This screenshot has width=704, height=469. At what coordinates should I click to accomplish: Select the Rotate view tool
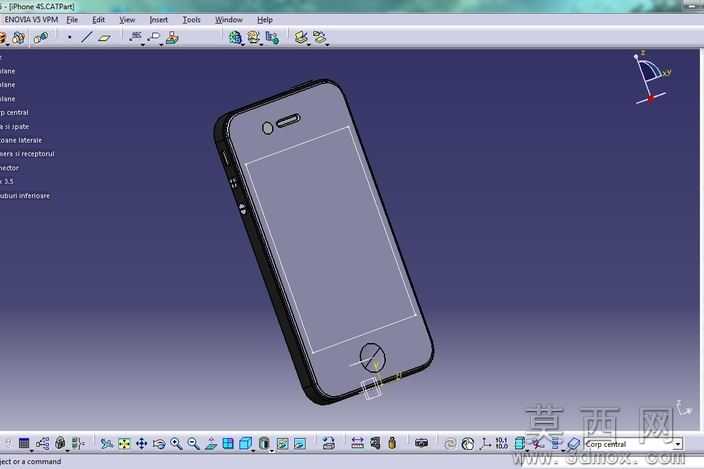coord(158,444)
